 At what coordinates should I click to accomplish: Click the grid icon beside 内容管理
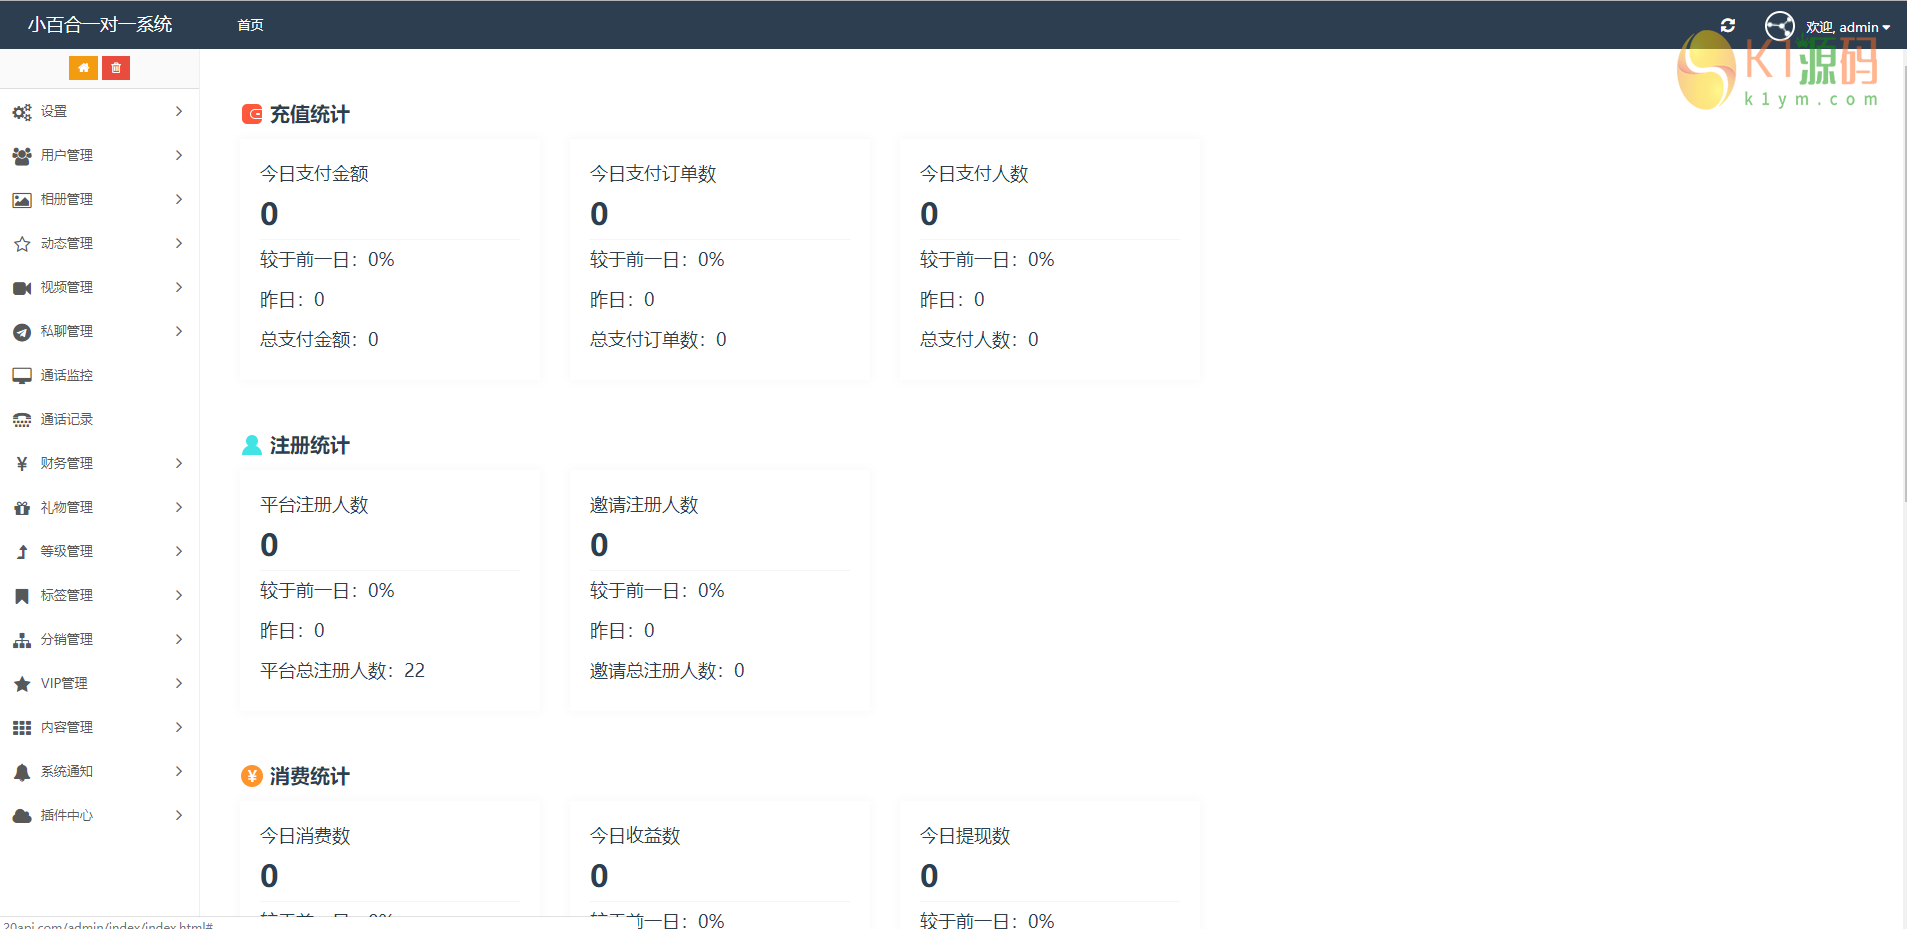pyautogui.click(x=22, y=728)
